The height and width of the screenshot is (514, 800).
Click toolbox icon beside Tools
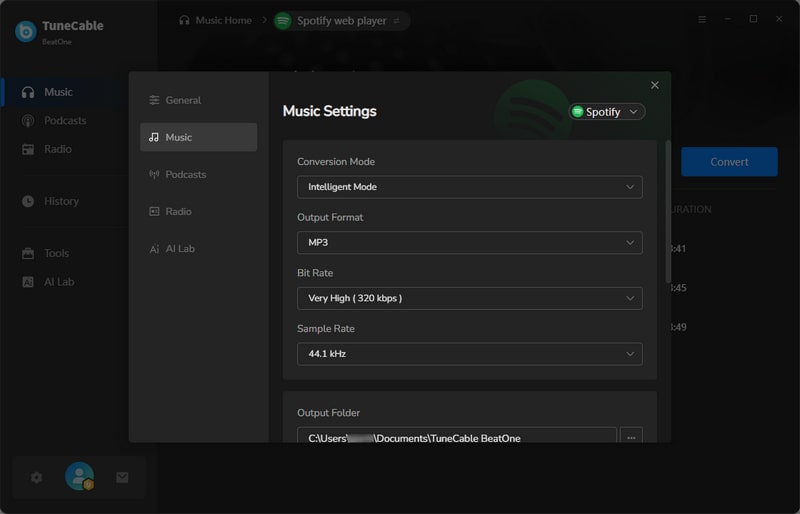coord(28,253)
